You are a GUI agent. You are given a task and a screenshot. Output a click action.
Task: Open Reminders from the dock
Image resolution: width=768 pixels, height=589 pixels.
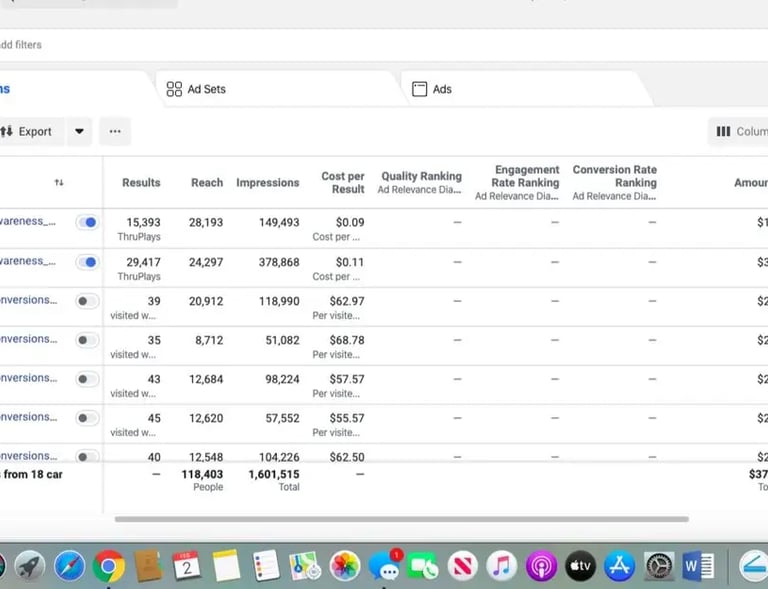(266, 566)
